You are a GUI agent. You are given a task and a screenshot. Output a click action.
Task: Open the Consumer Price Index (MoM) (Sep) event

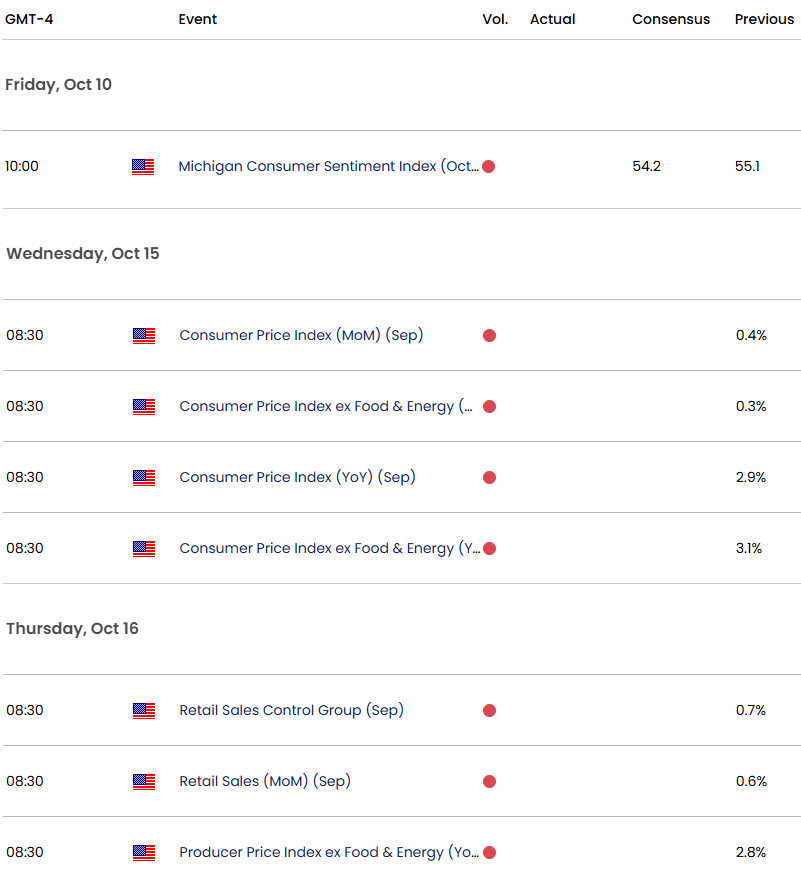coord(301,336)
